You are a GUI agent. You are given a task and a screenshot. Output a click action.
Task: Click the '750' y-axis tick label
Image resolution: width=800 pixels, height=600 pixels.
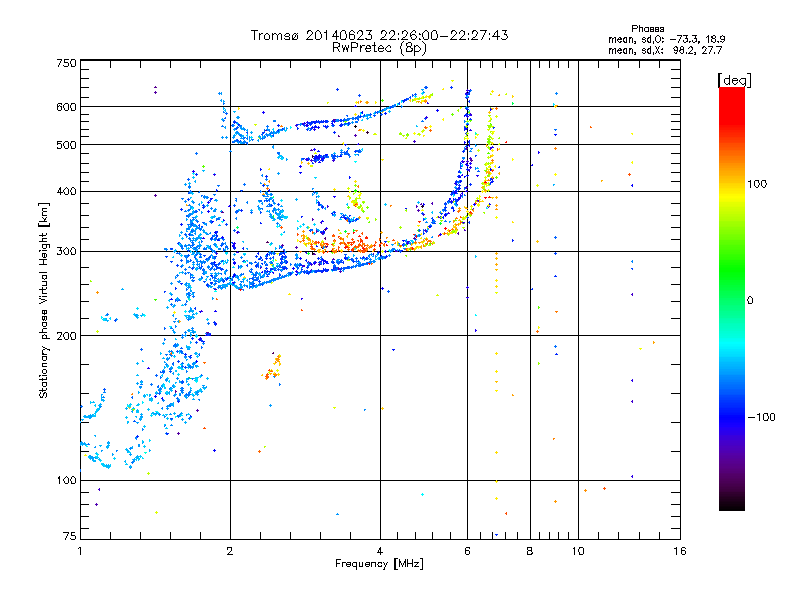[x=66, y=63]
